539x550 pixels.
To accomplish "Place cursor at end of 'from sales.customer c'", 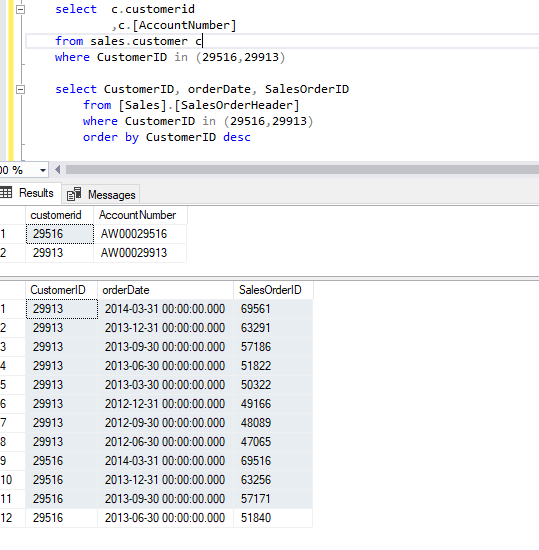I will [202, 41].
